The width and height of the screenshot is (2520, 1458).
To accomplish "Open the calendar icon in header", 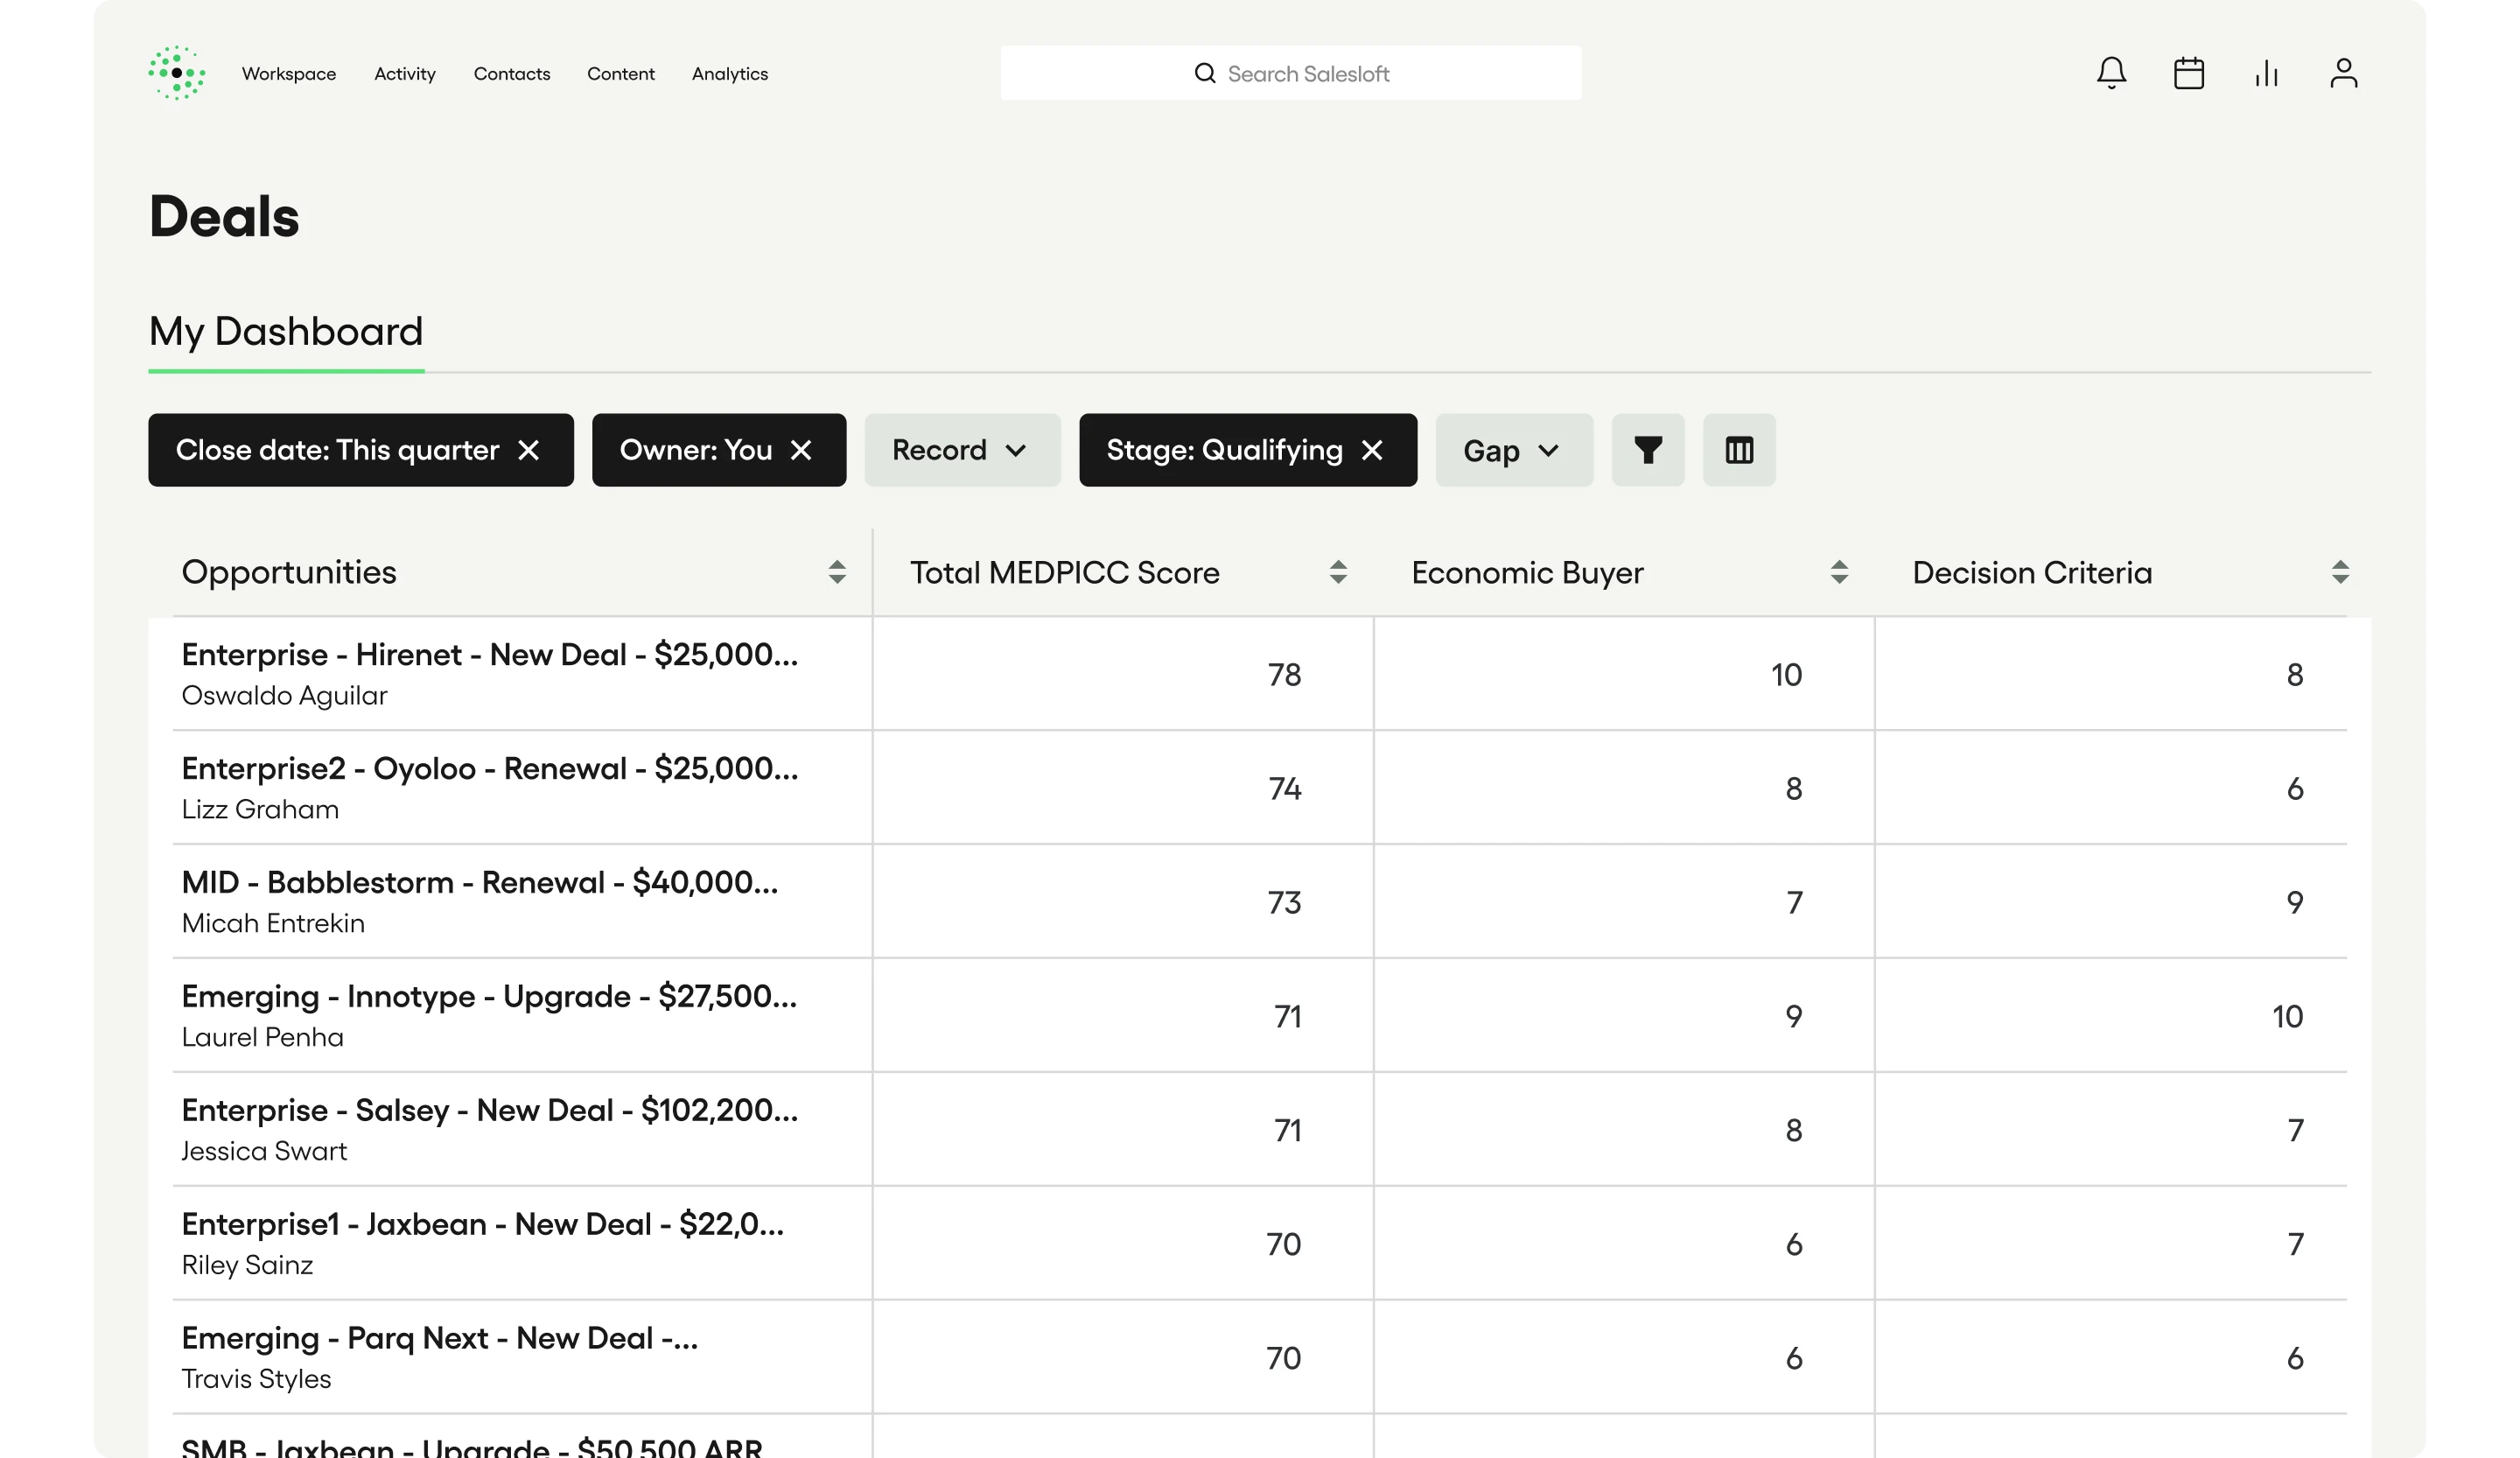I will click(x=2189, y=73).
